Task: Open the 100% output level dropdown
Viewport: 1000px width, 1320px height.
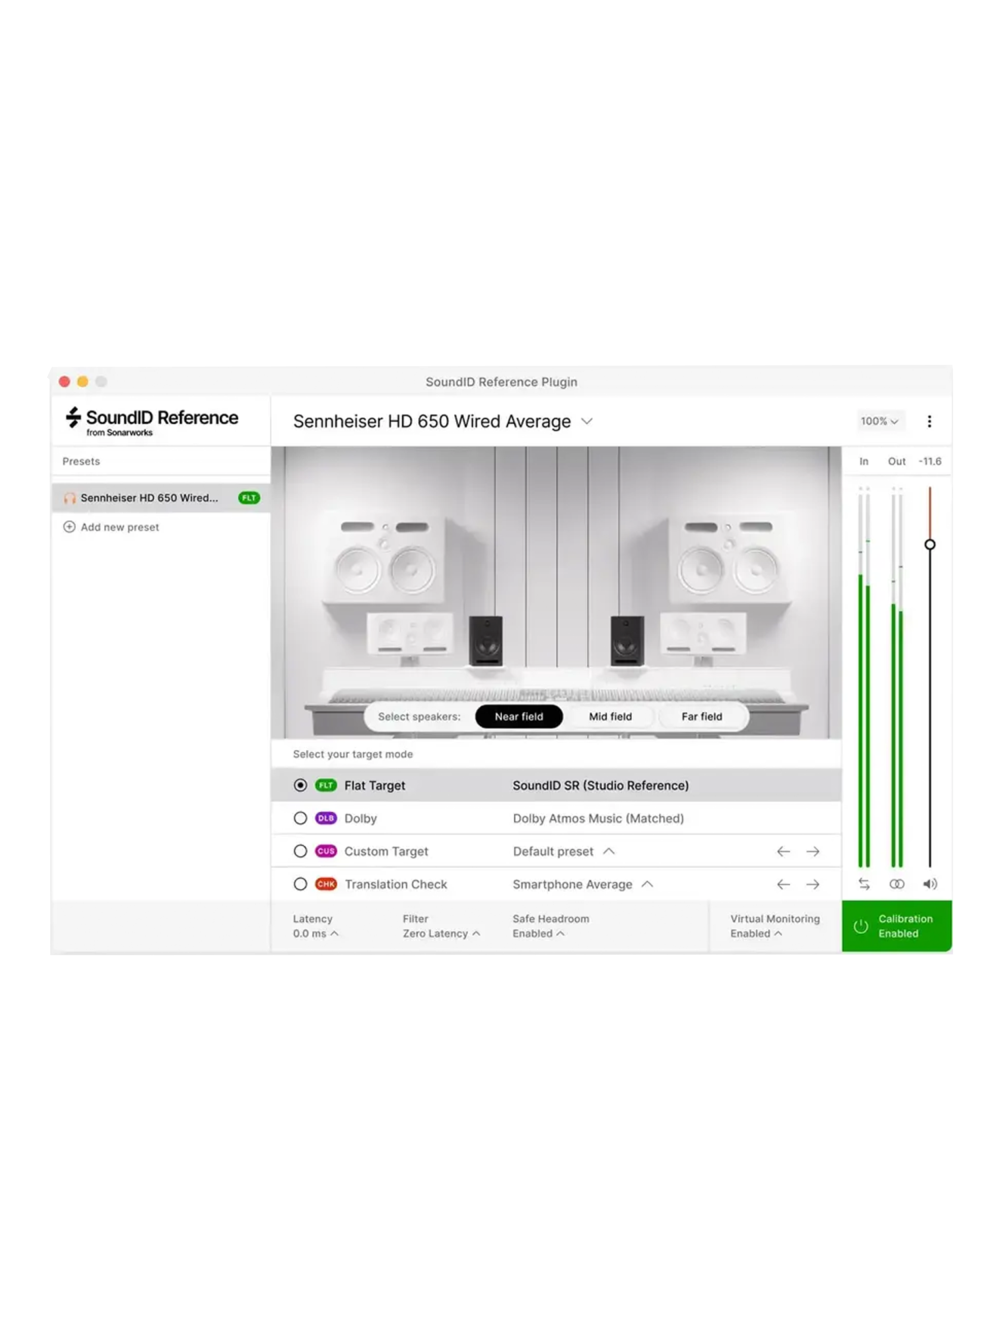Action: (878, 421)
